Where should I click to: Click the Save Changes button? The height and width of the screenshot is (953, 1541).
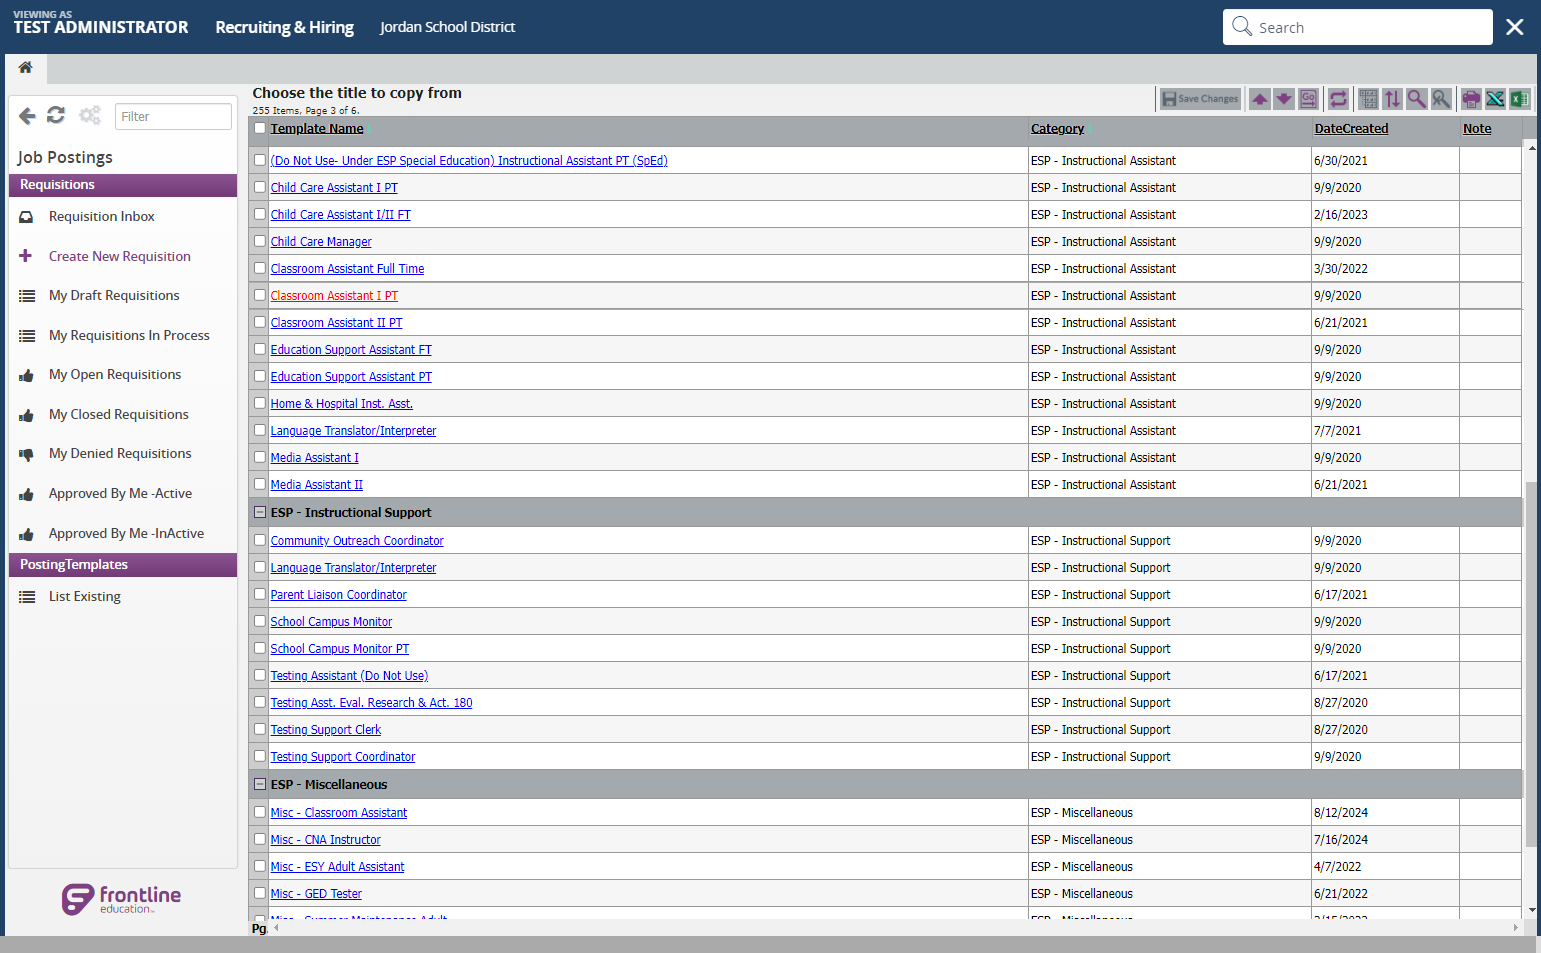[x=1200, y=99]
